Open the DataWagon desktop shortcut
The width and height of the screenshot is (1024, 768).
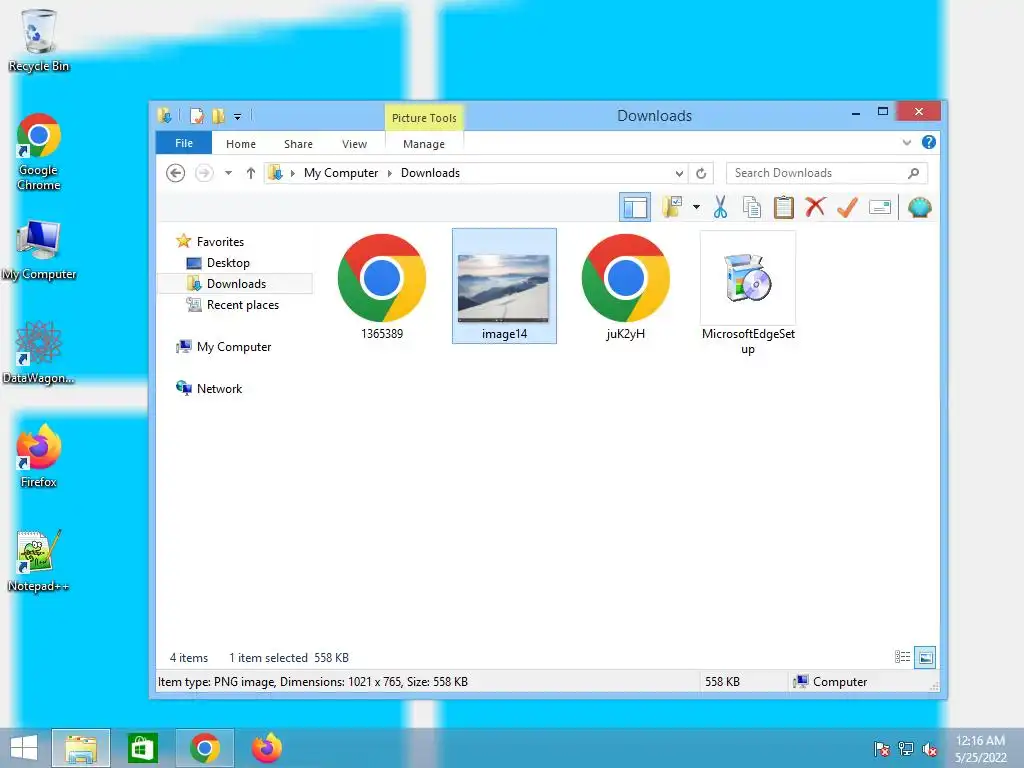[39, 353]
